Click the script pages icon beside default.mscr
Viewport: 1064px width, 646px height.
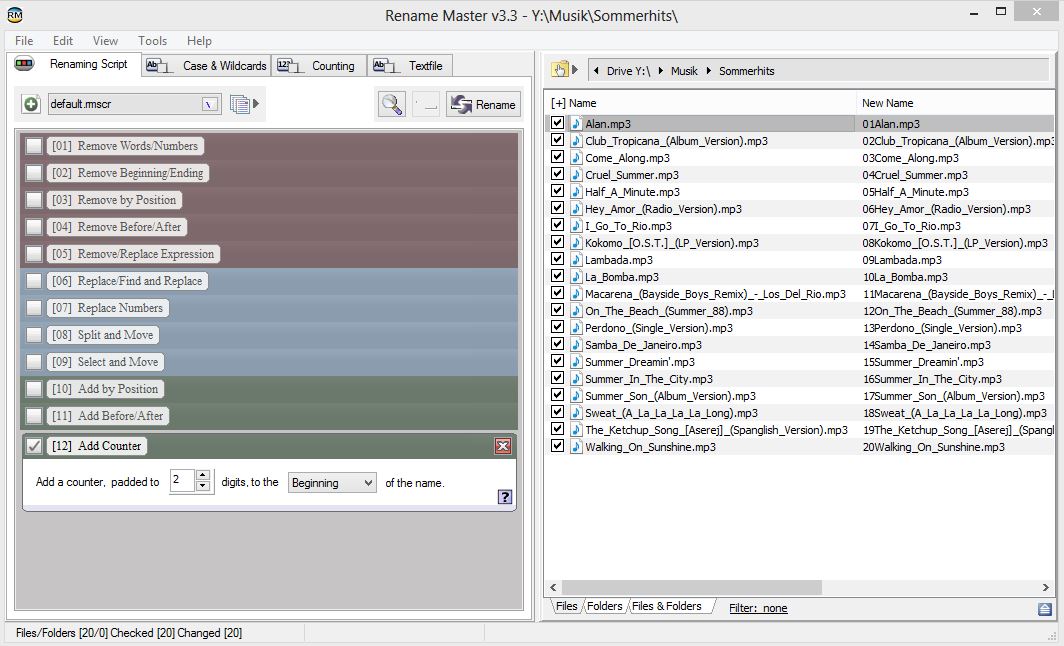[x=239, y=104]
